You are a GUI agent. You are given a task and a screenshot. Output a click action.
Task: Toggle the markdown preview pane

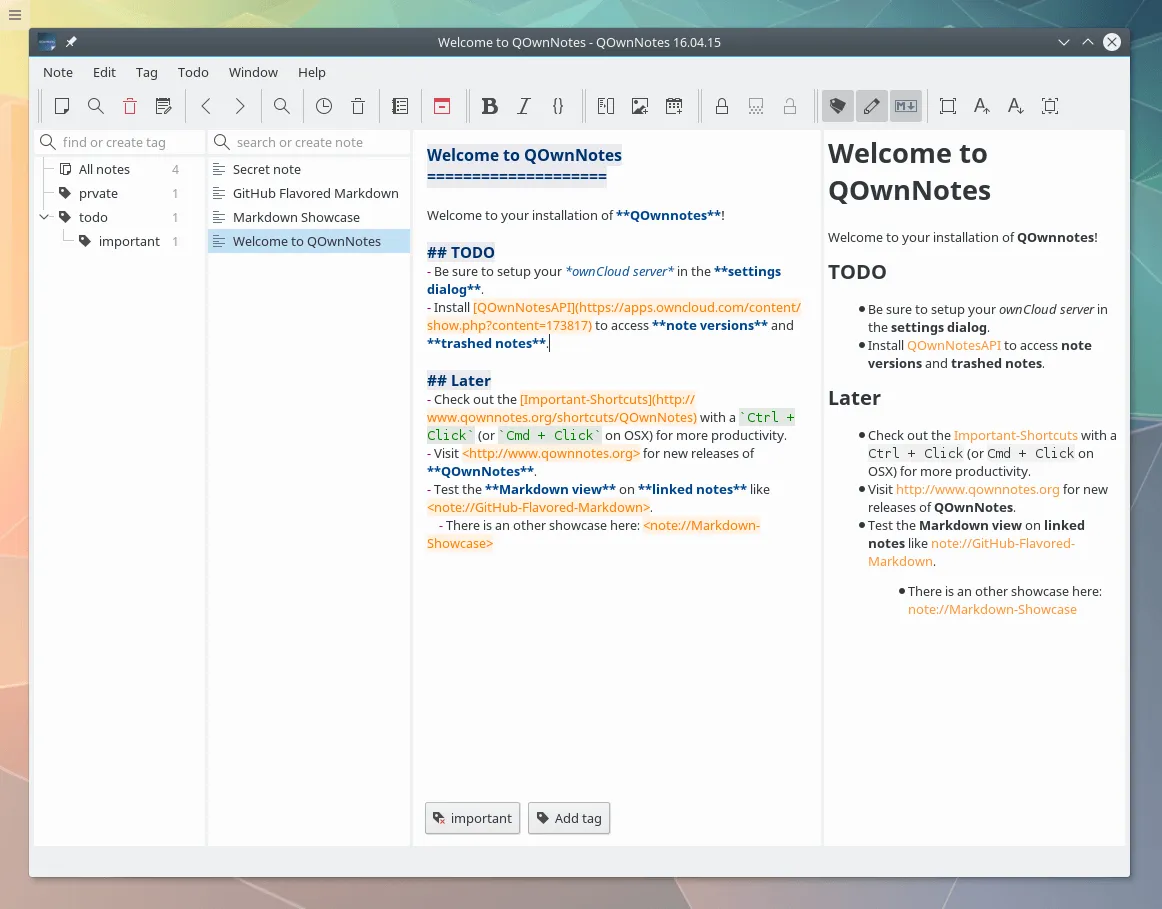pos(905,106)
